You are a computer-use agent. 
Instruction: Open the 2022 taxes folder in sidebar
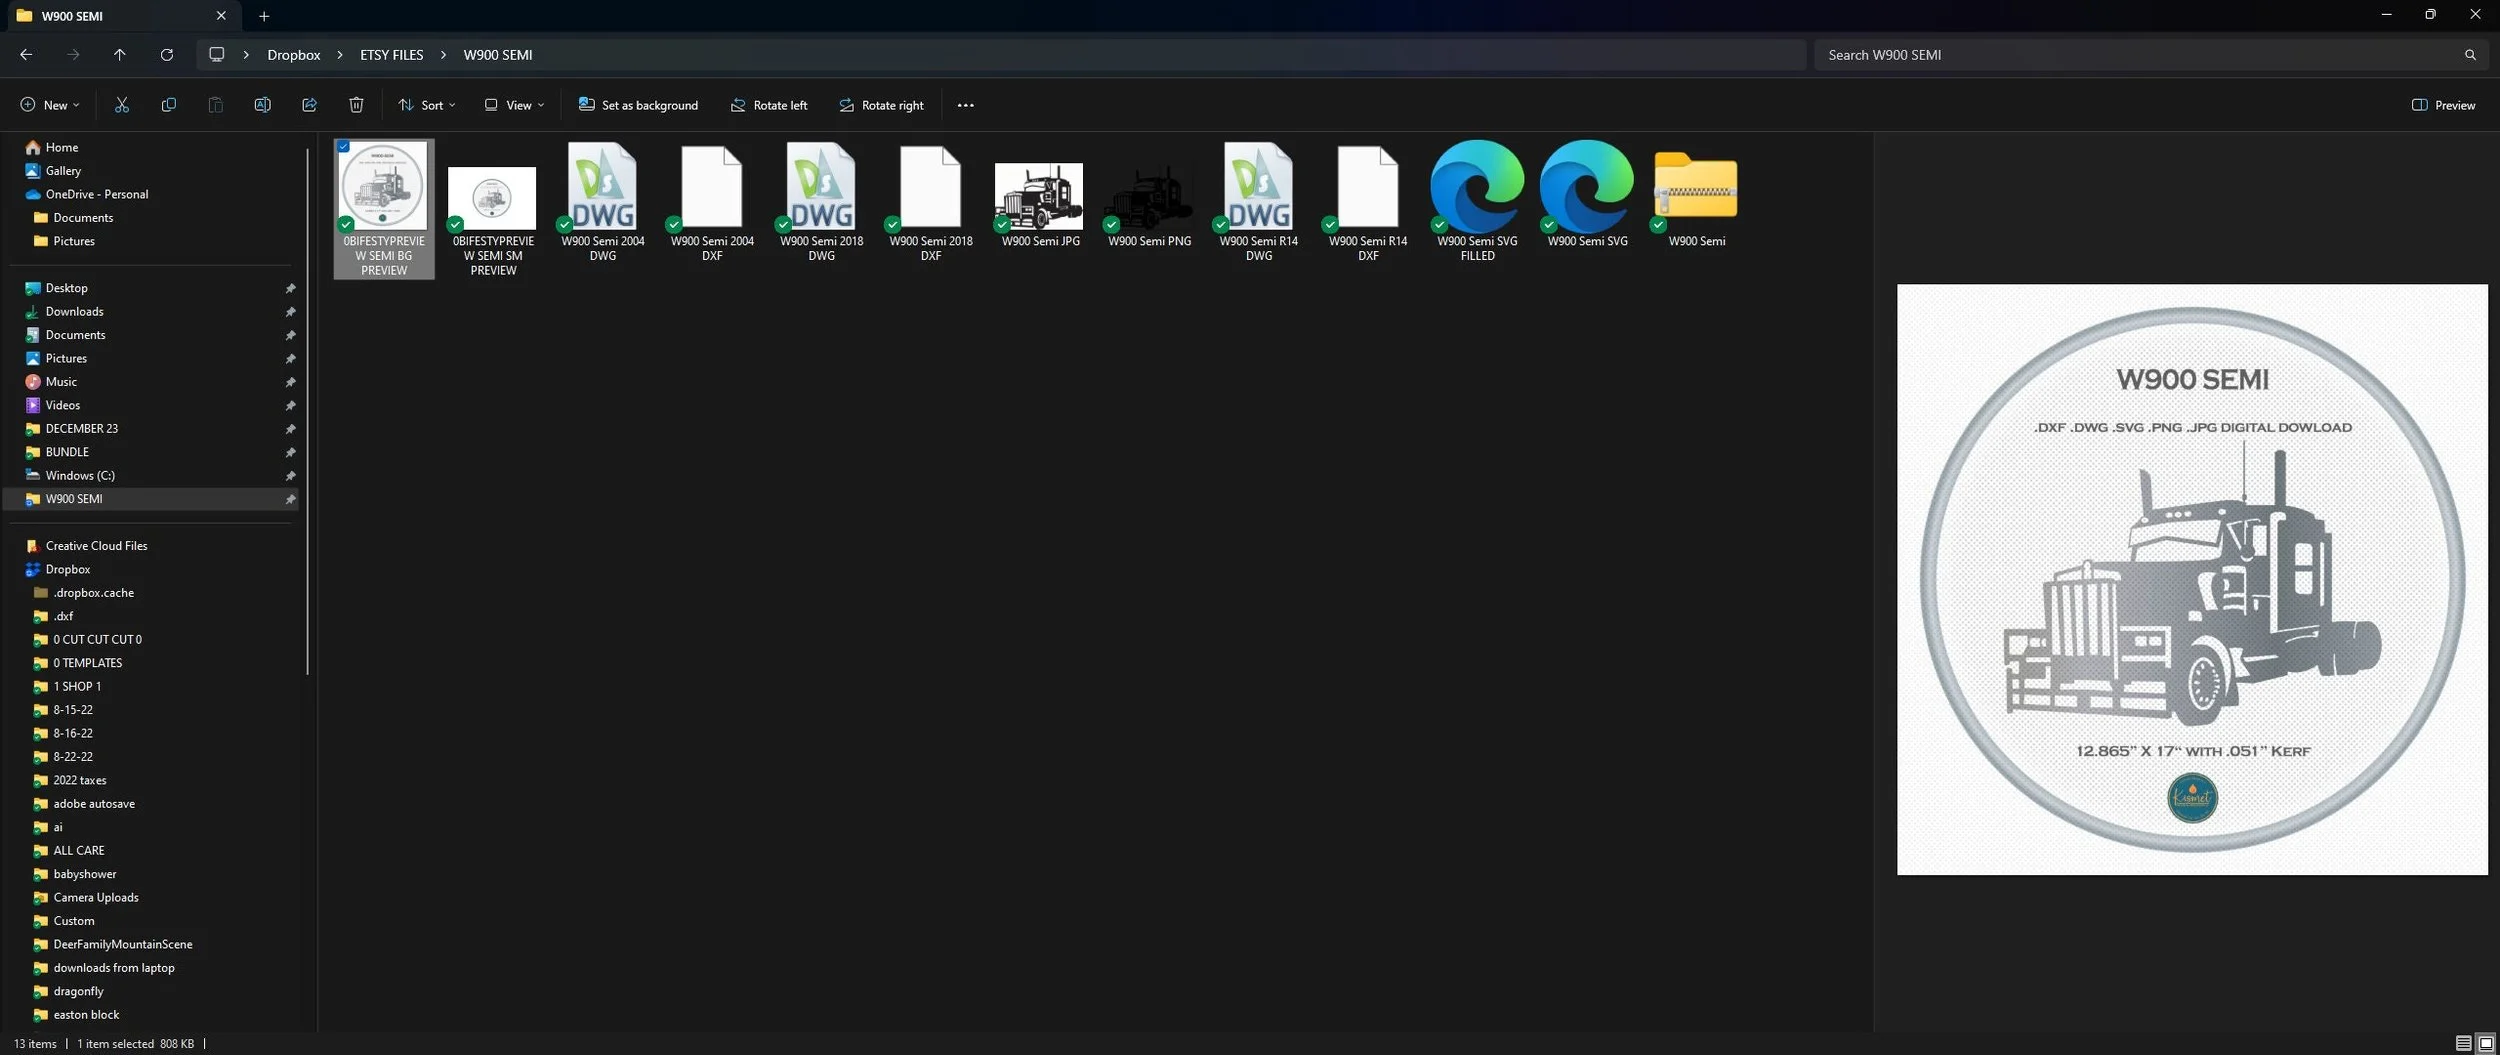pyautogui.click(x=79, y=780)
